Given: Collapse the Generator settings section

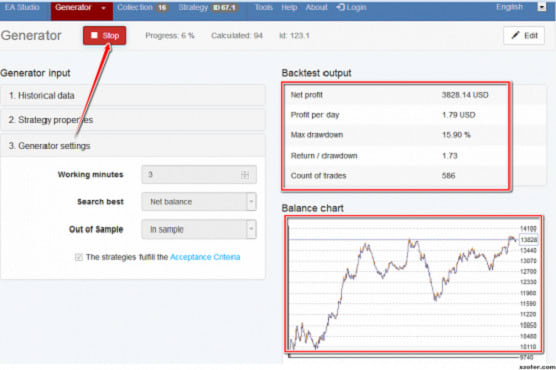Looking at the screenshot, I should tap(133, 146).
